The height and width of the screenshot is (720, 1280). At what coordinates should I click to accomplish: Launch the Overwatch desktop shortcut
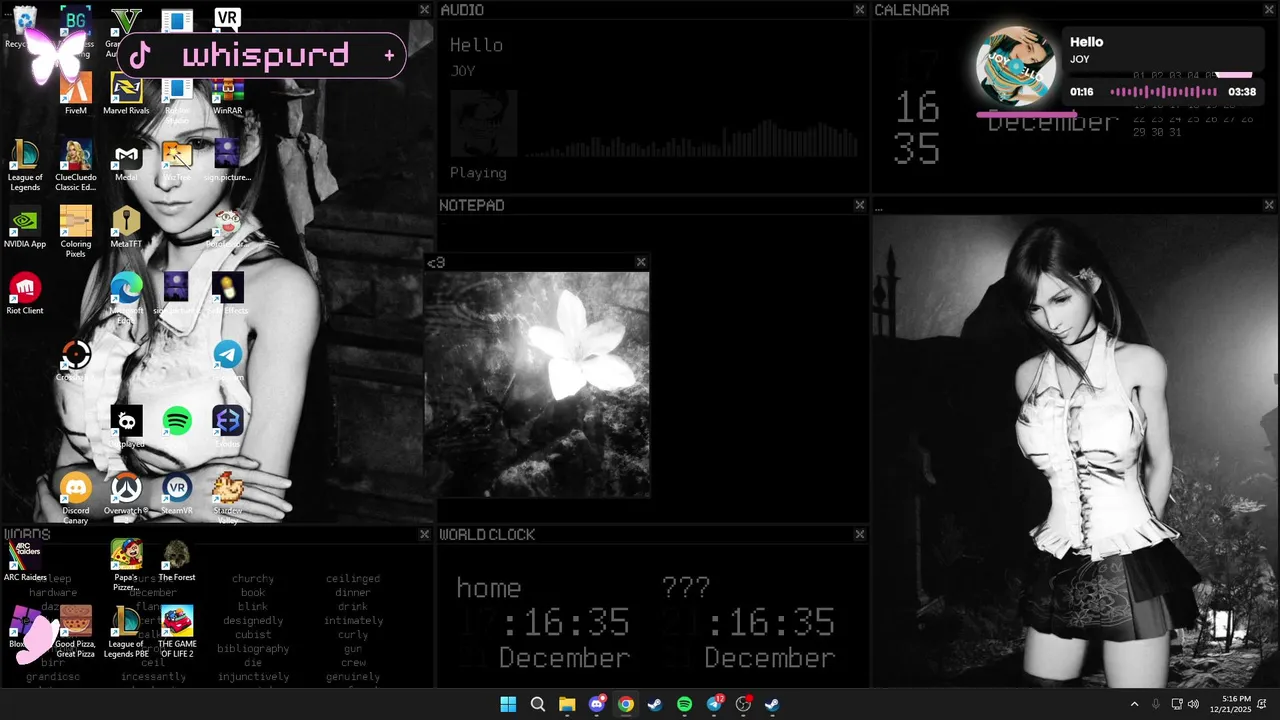click(x=126, y=494)
